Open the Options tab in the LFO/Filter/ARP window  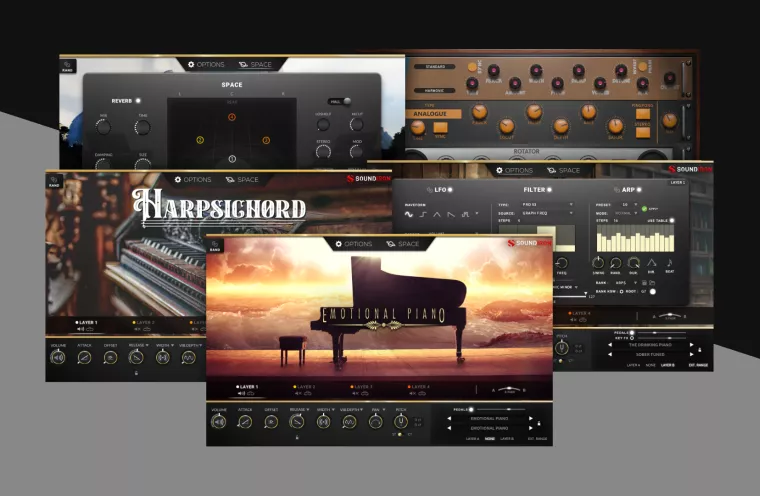tap(514, 170)
